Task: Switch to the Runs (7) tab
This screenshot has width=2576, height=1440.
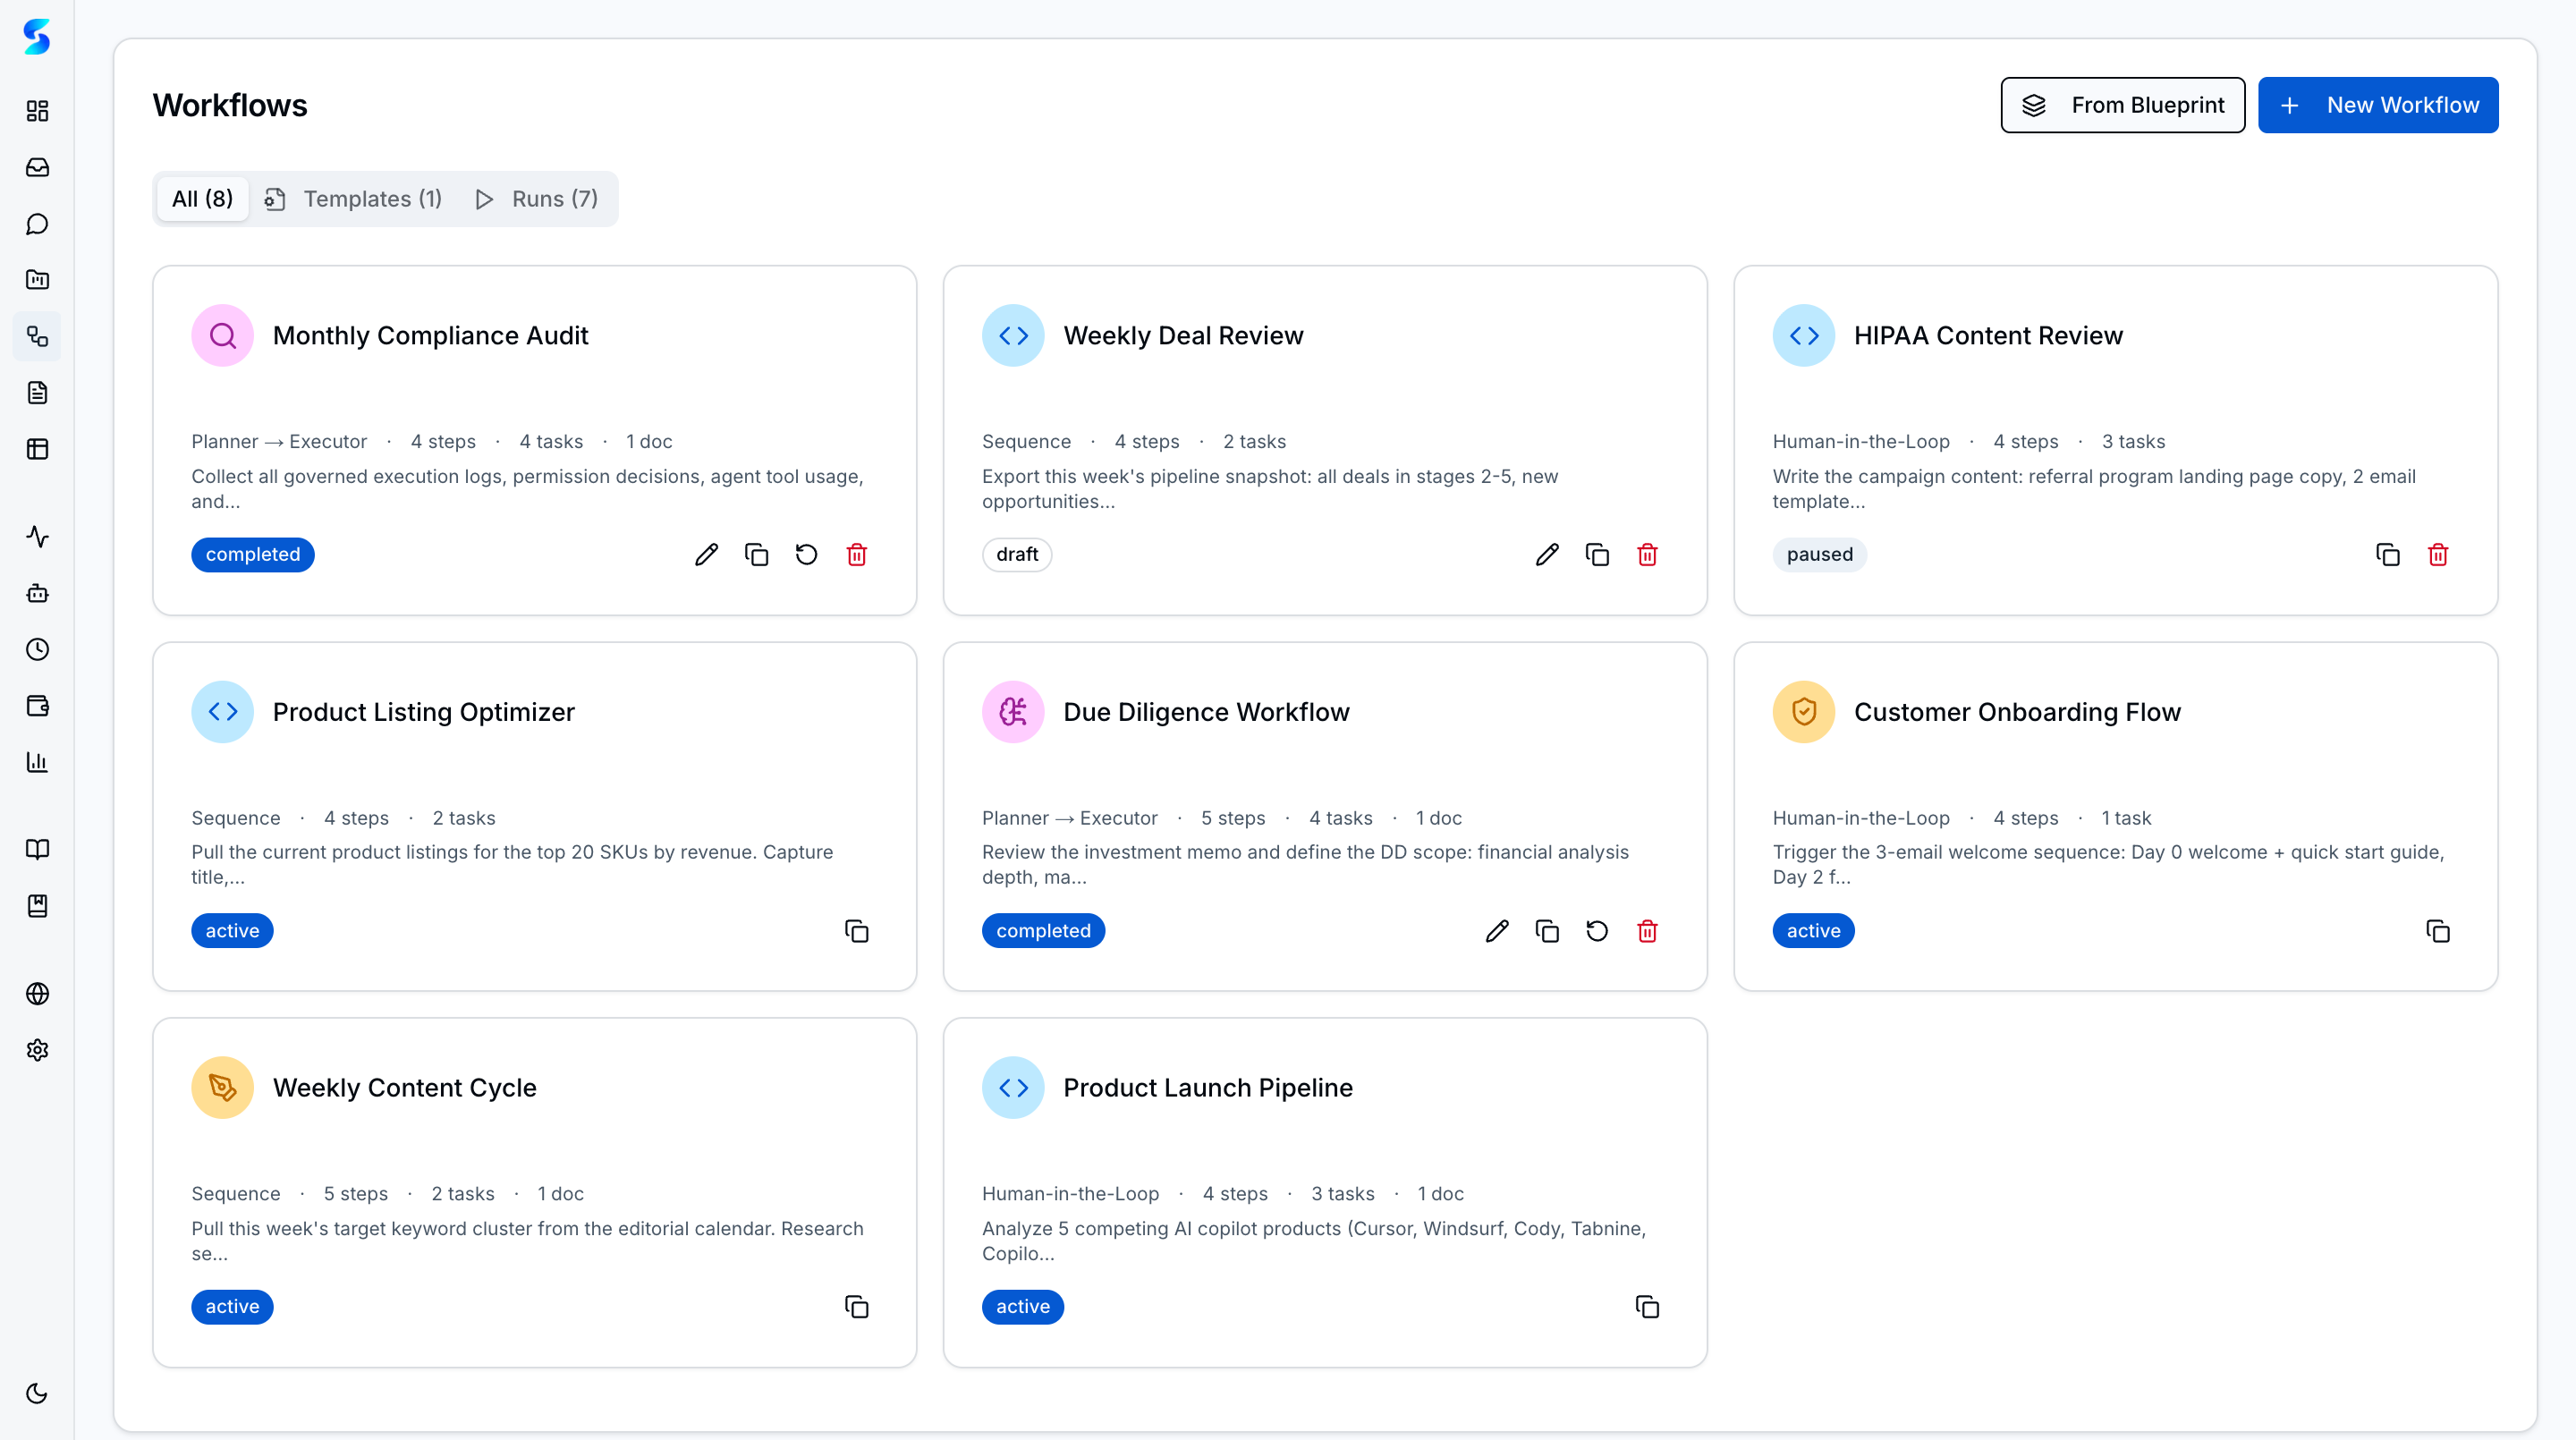Action: (536, 199)
